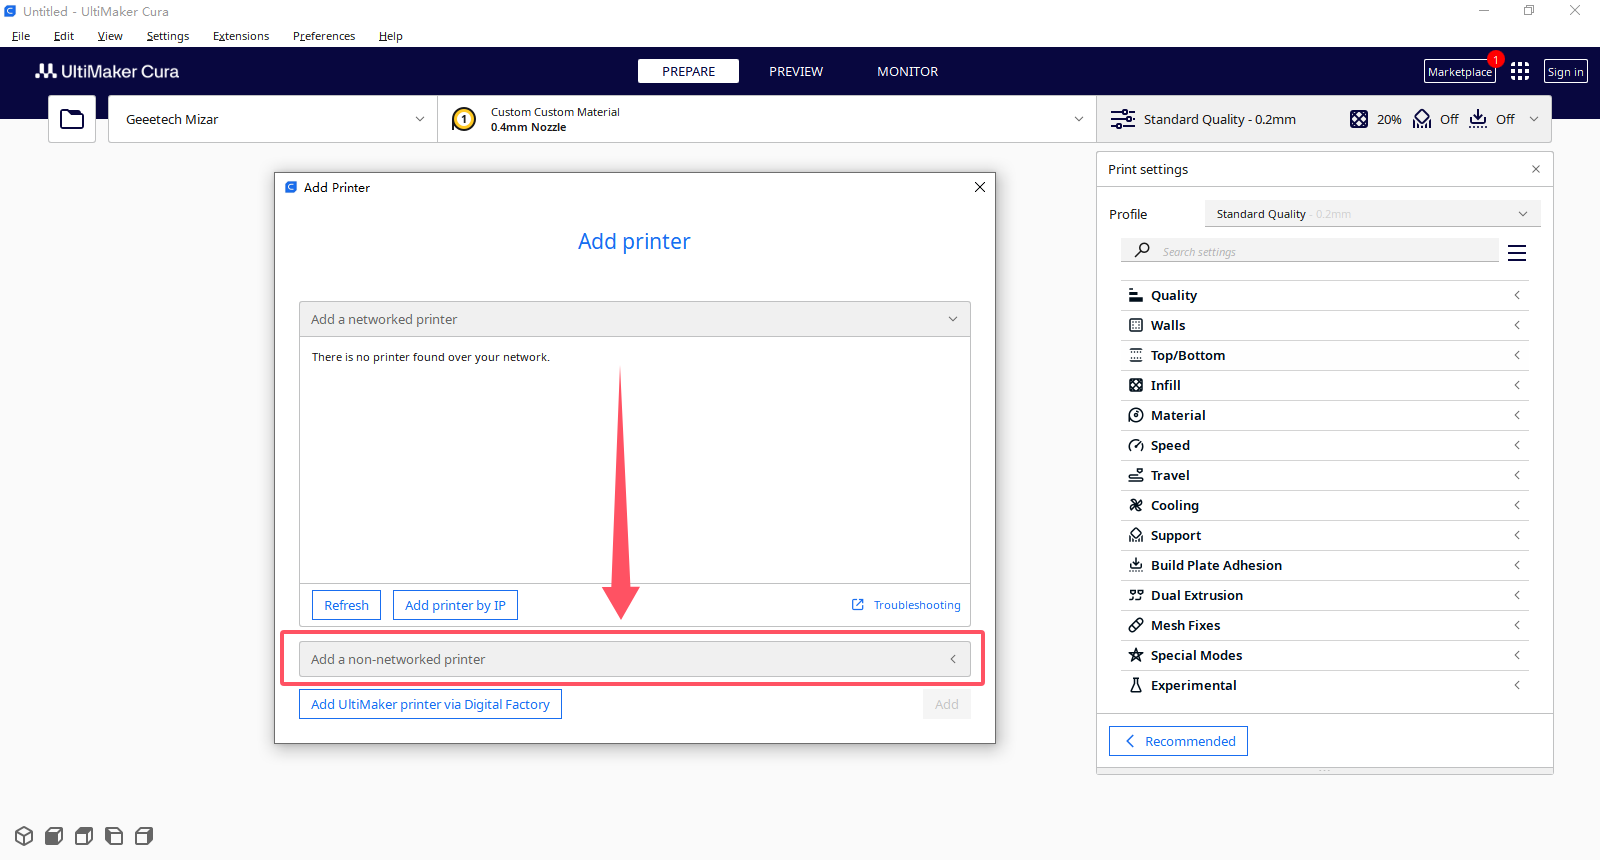Image resolution: width=1600 pixels, height=860 pixels.
Task: Switch to the MONITOR stage tab
Action: [x=908, y=71]
